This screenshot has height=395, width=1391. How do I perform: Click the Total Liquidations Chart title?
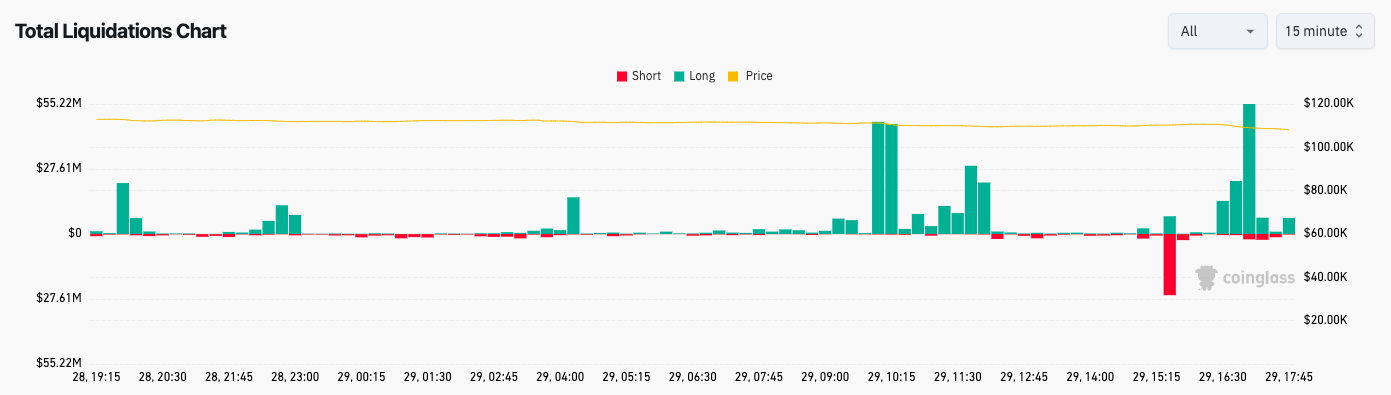coord(121,31)
